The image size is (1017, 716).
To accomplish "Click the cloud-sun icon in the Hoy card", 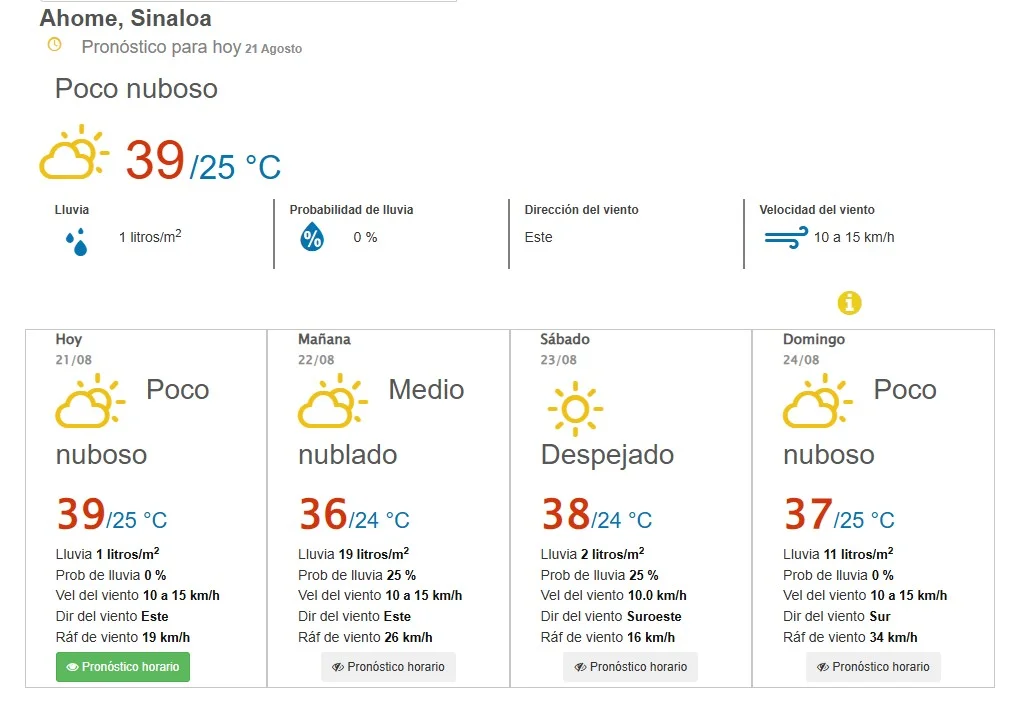I will click(x=90, y=401).
